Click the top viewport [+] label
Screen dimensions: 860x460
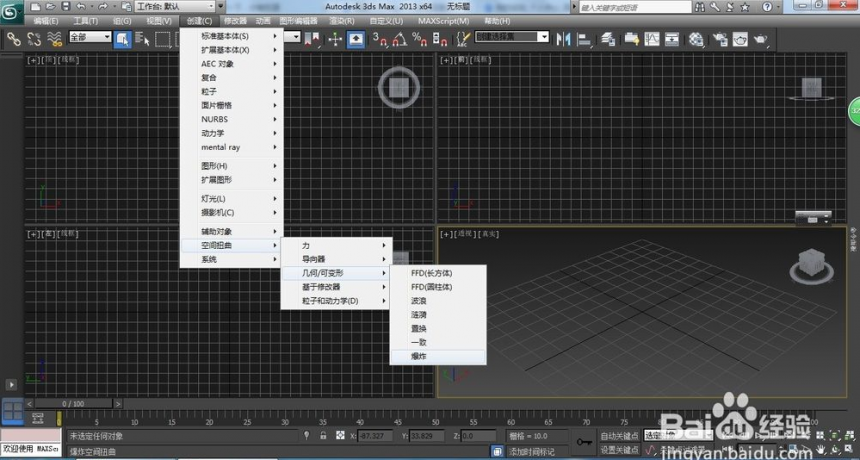point(33,60)
